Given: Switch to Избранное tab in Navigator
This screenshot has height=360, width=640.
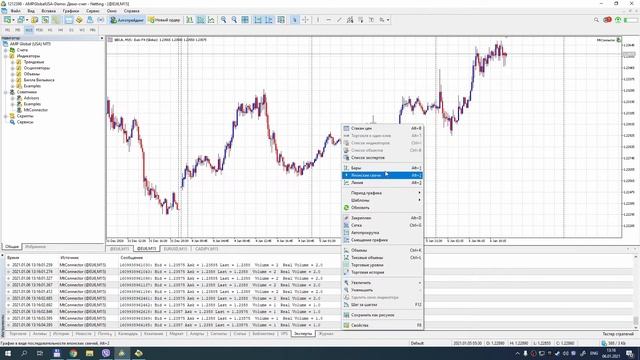Looking at the screenshot, I should [36, 247].
